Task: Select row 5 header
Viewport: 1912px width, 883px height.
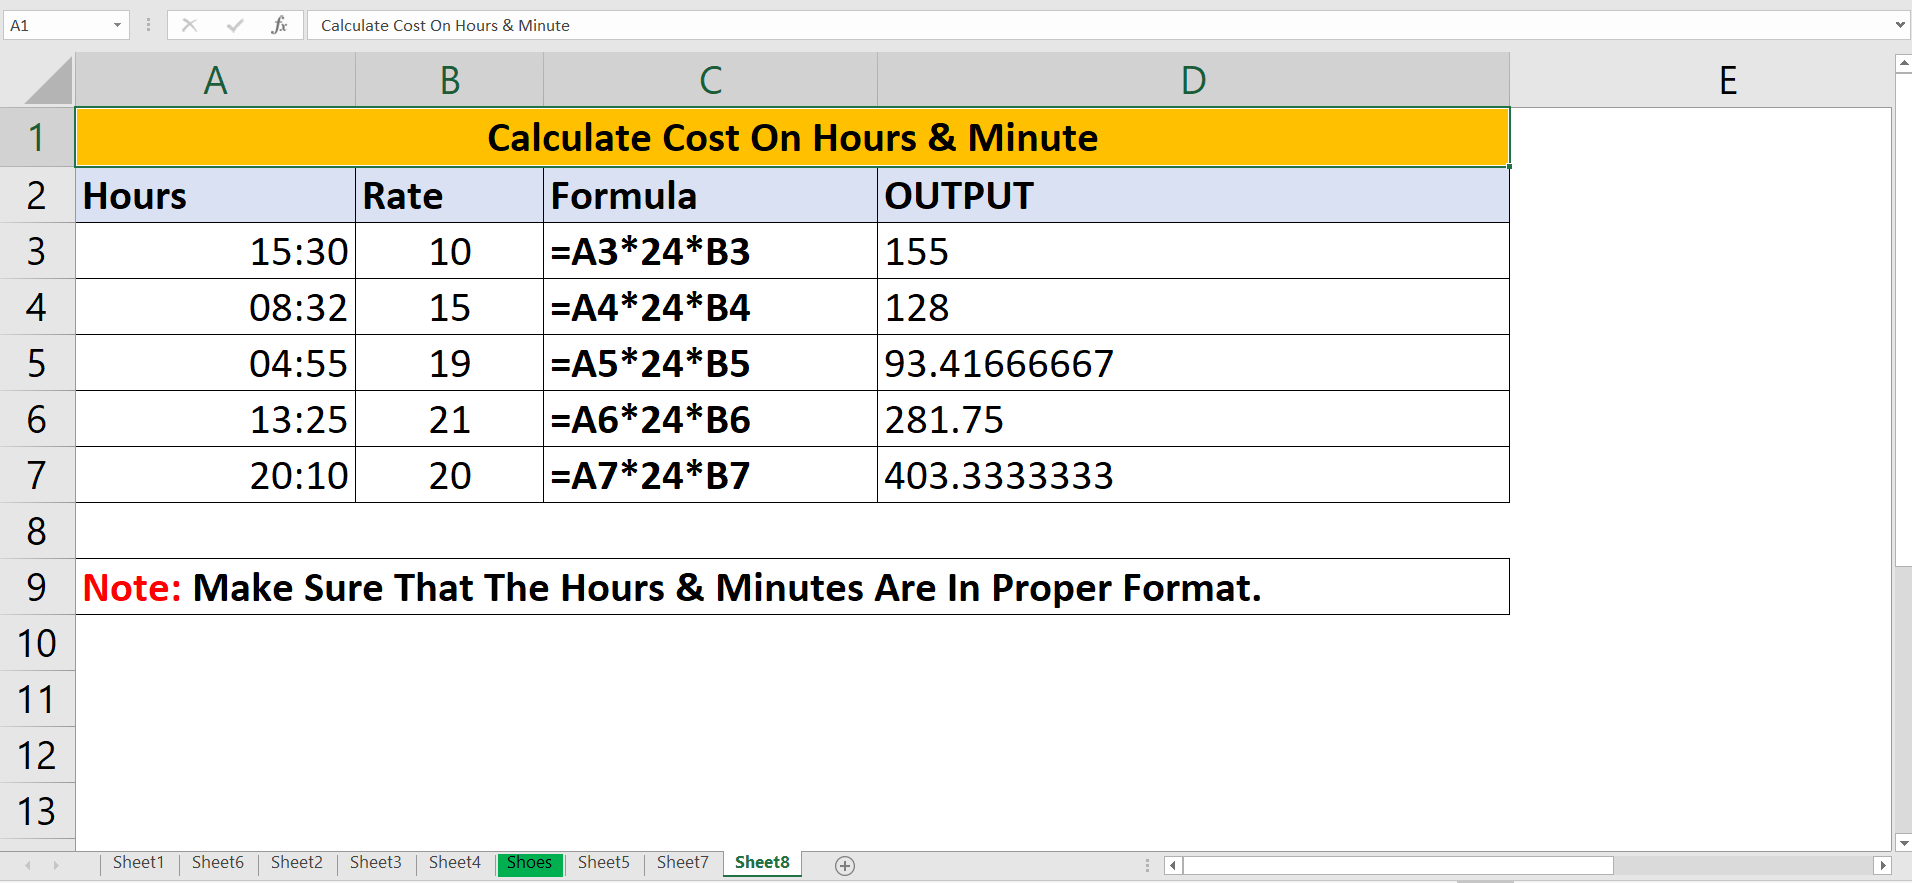Action: [37, 363]
